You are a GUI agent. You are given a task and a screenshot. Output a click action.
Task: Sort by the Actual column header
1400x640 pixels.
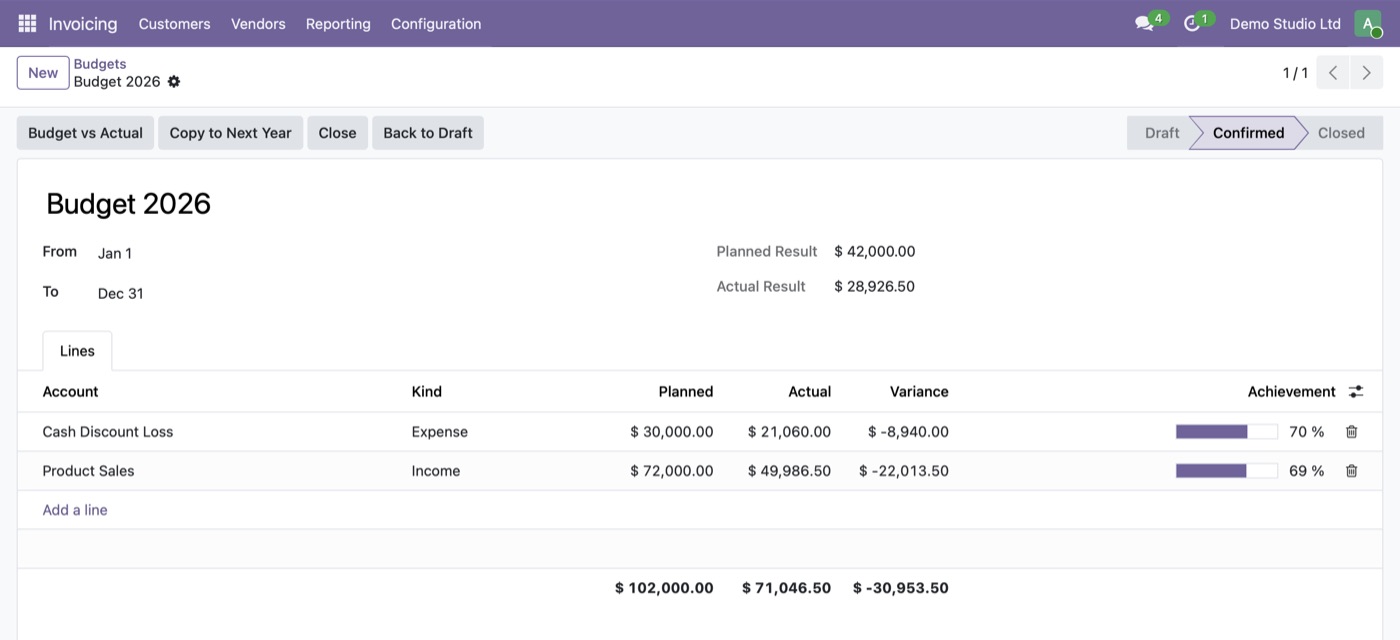point(809,392)
